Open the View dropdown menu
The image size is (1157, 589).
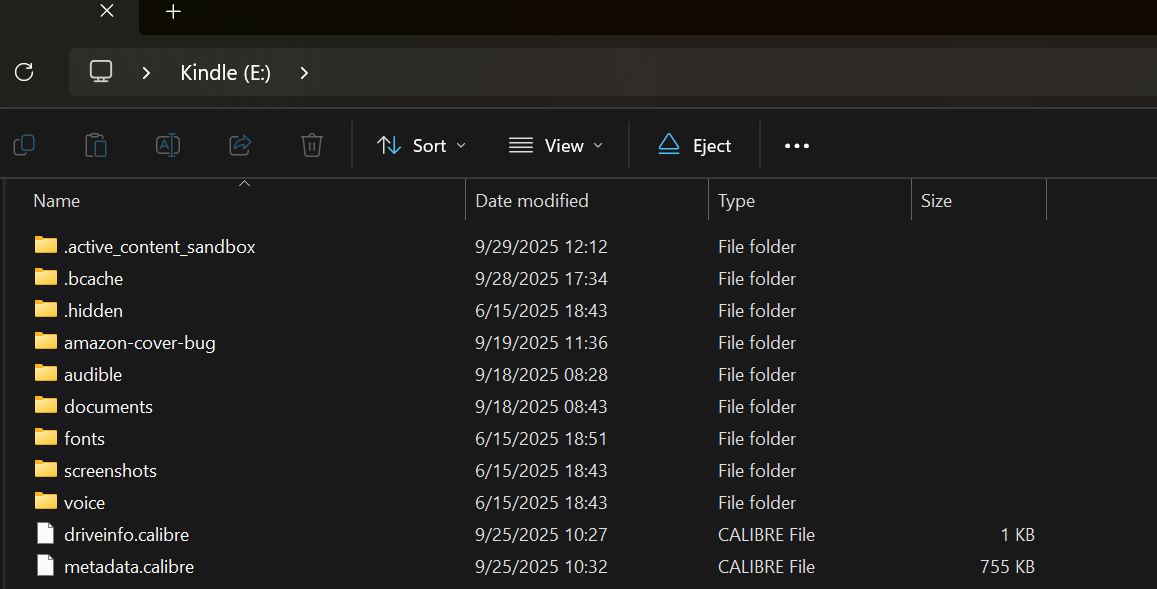pos(556,146)
